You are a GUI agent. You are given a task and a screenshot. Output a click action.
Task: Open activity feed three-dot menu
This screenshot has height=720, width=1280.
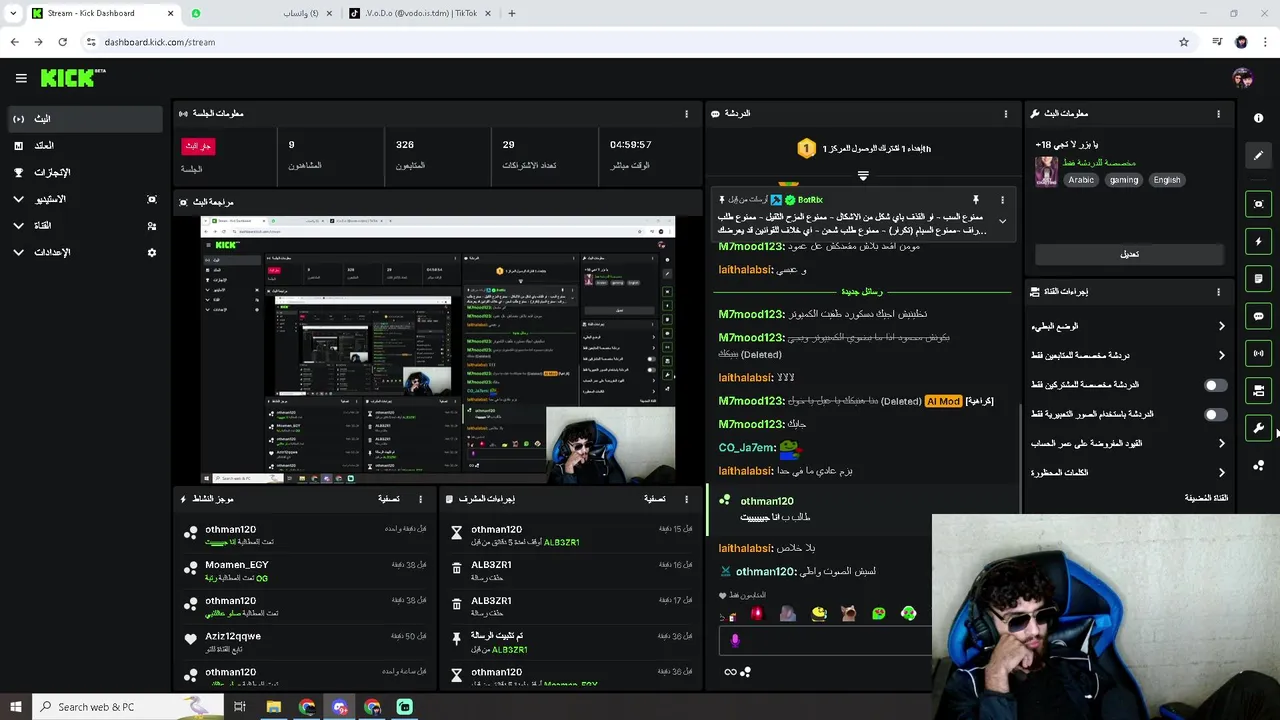point(420,499)
